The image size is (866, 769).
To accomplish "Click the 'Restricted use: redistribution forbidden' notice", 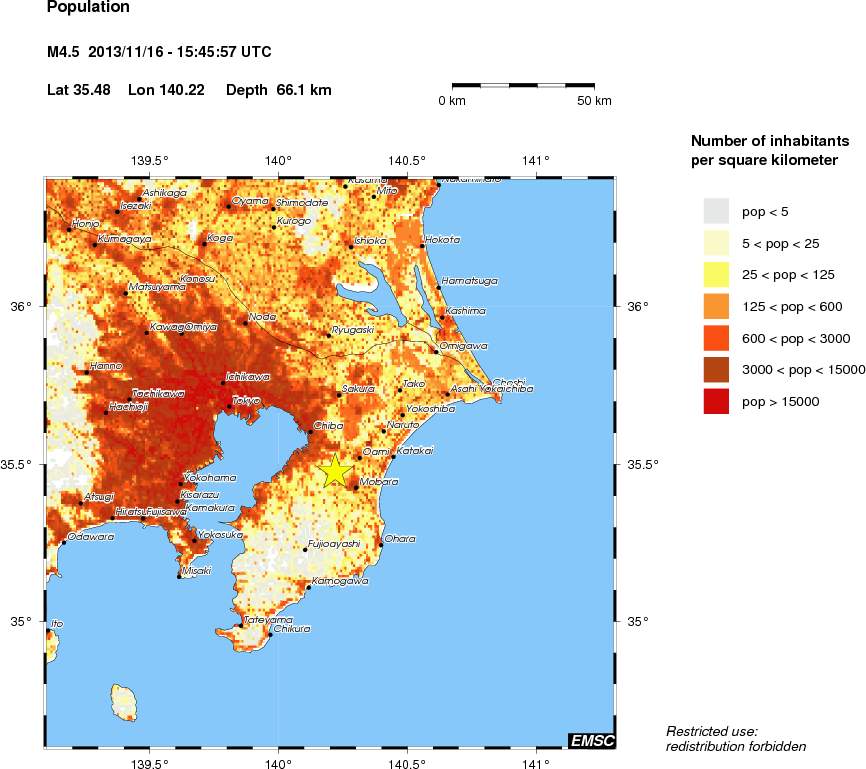I will click(736, 738).
